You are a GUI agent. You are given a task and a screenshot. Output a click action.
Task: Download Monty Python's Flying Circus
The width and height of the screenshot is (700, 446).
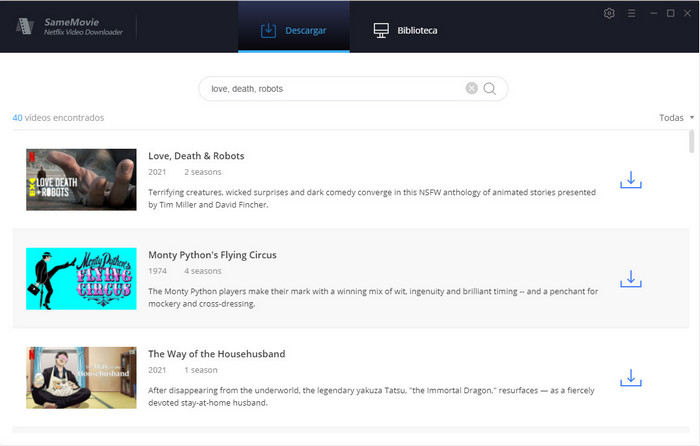[630, 279]
